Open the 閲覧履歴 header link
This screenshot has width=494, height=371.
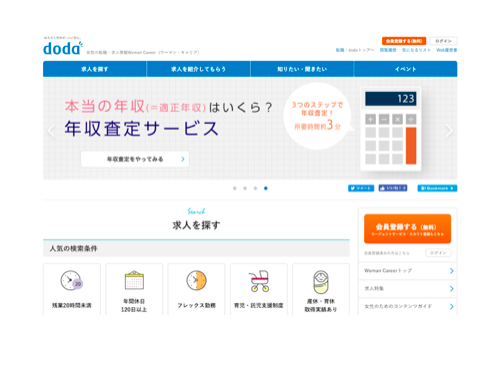[388, 50]
